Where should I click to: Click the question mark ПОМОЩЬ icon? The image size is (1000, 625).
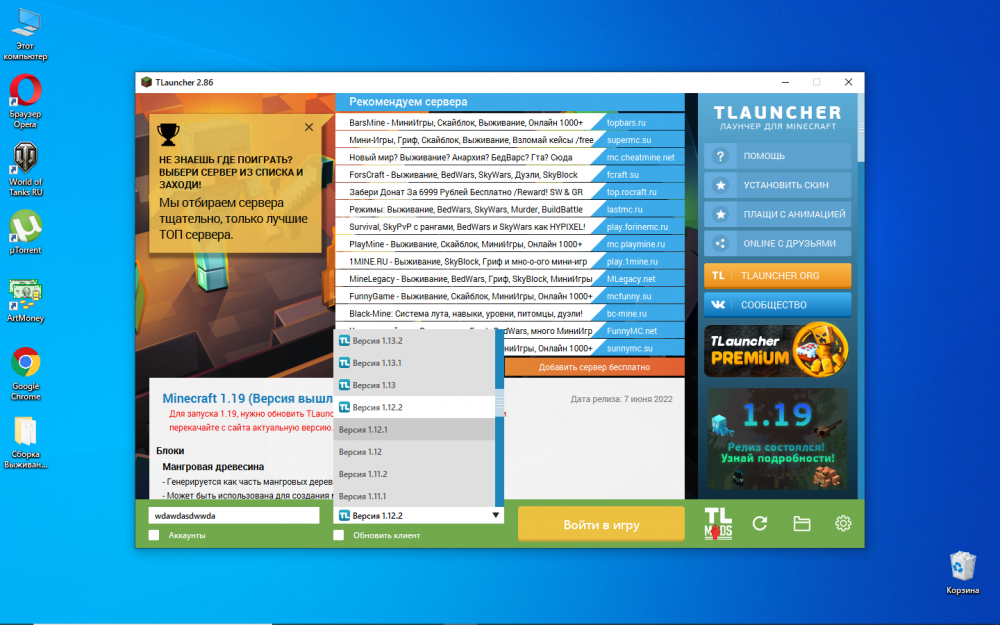(x=720, y=156)
